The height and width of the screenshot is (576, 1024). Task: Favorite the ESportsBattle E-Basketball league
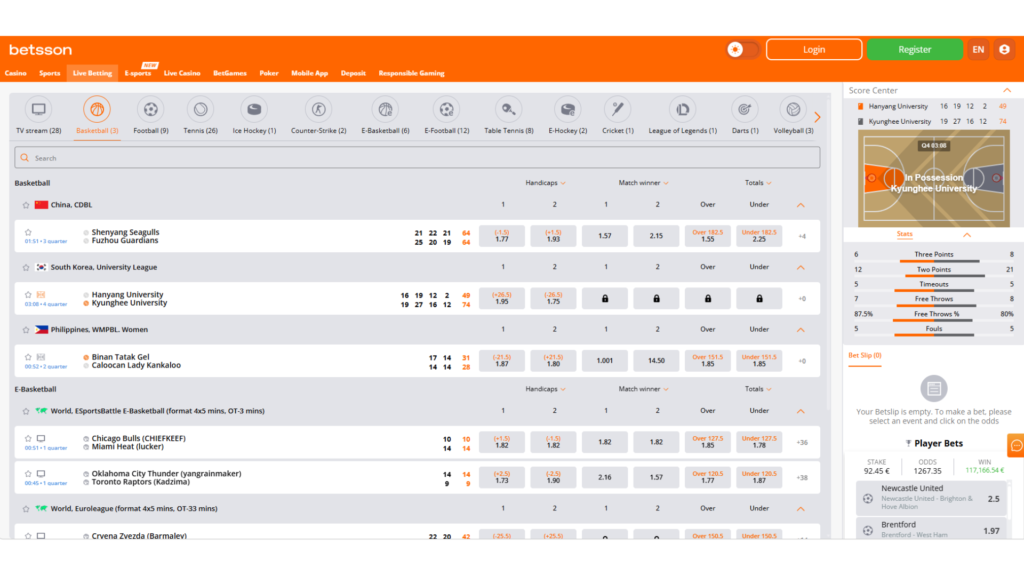26,411
